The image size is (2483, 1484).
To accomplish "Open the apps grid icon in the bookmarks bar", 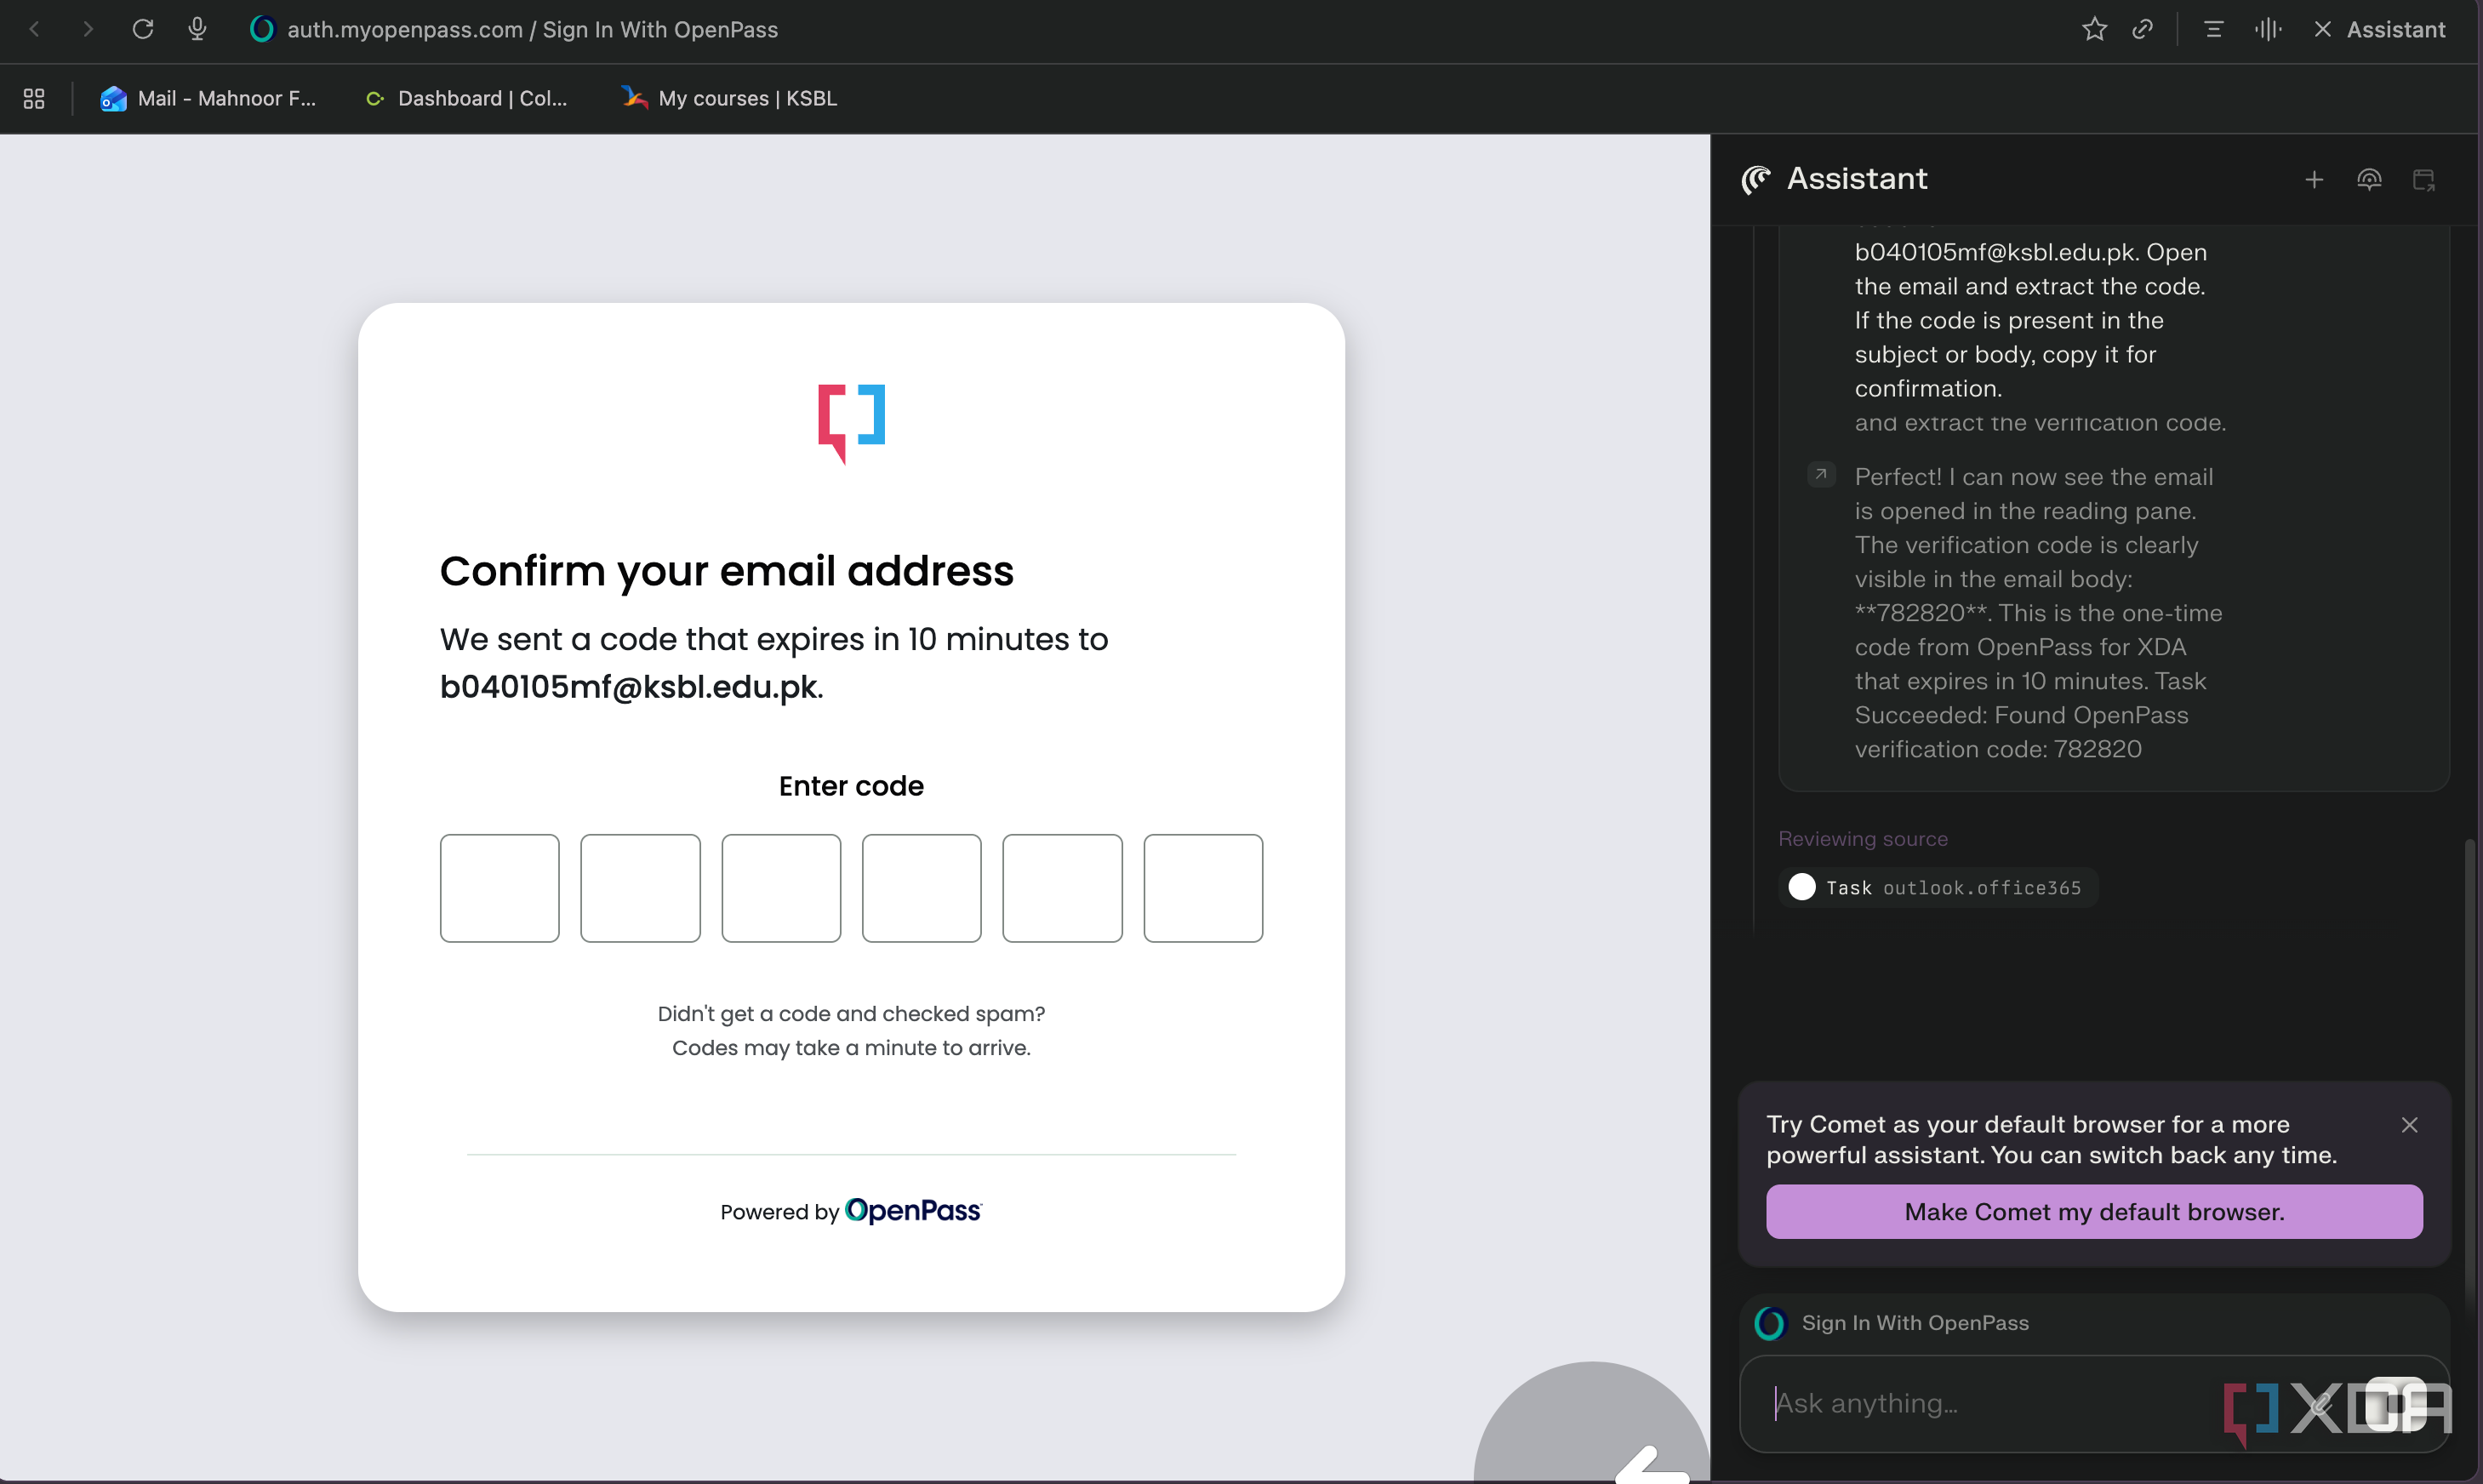I will pyautogui.click(x=34, y=98).
